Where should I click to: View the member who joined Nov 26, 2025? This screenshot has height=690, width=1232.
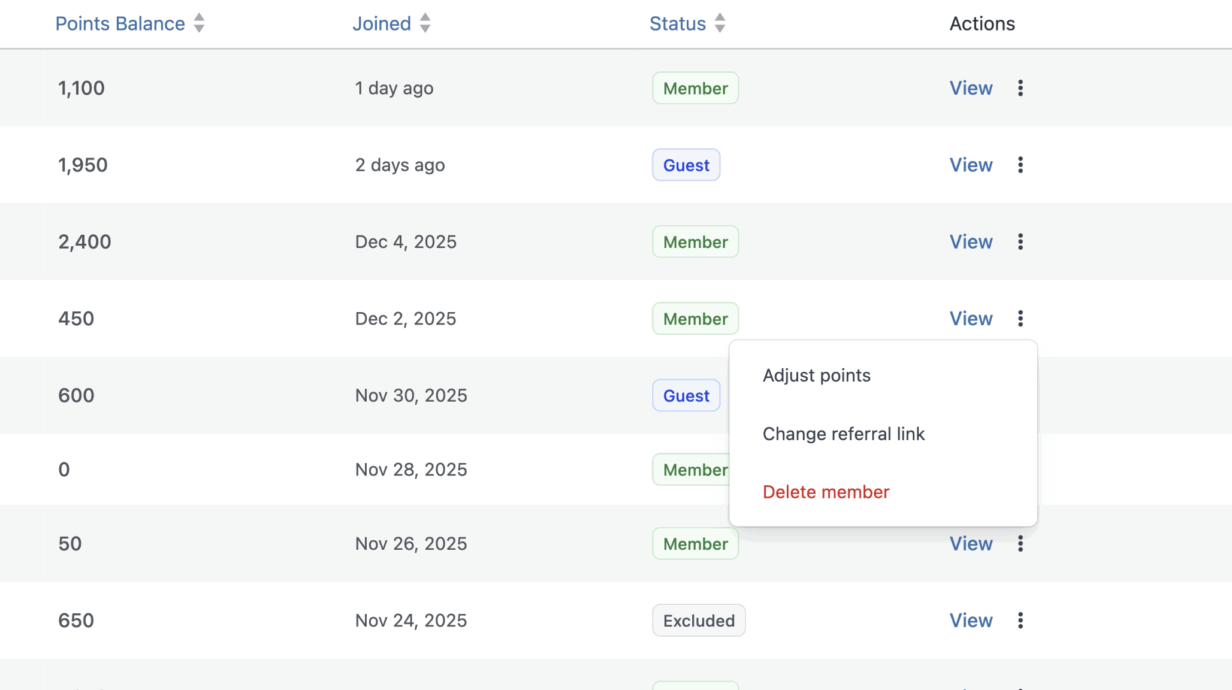point(971,544)
